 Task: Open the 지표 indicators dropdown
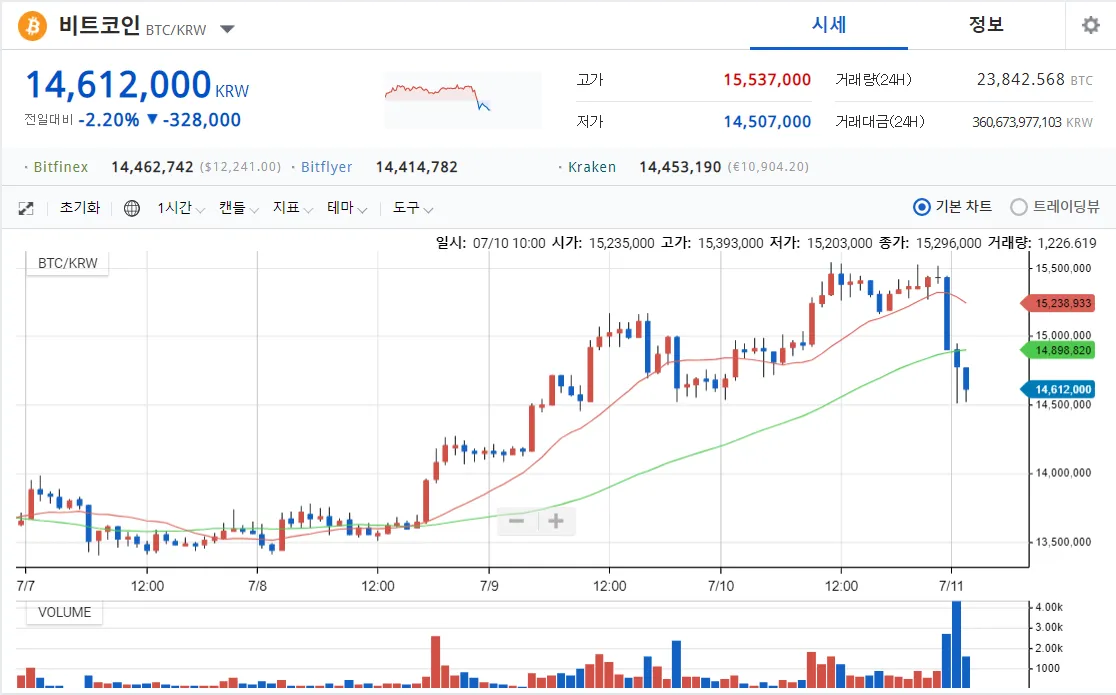coord(294,208)
